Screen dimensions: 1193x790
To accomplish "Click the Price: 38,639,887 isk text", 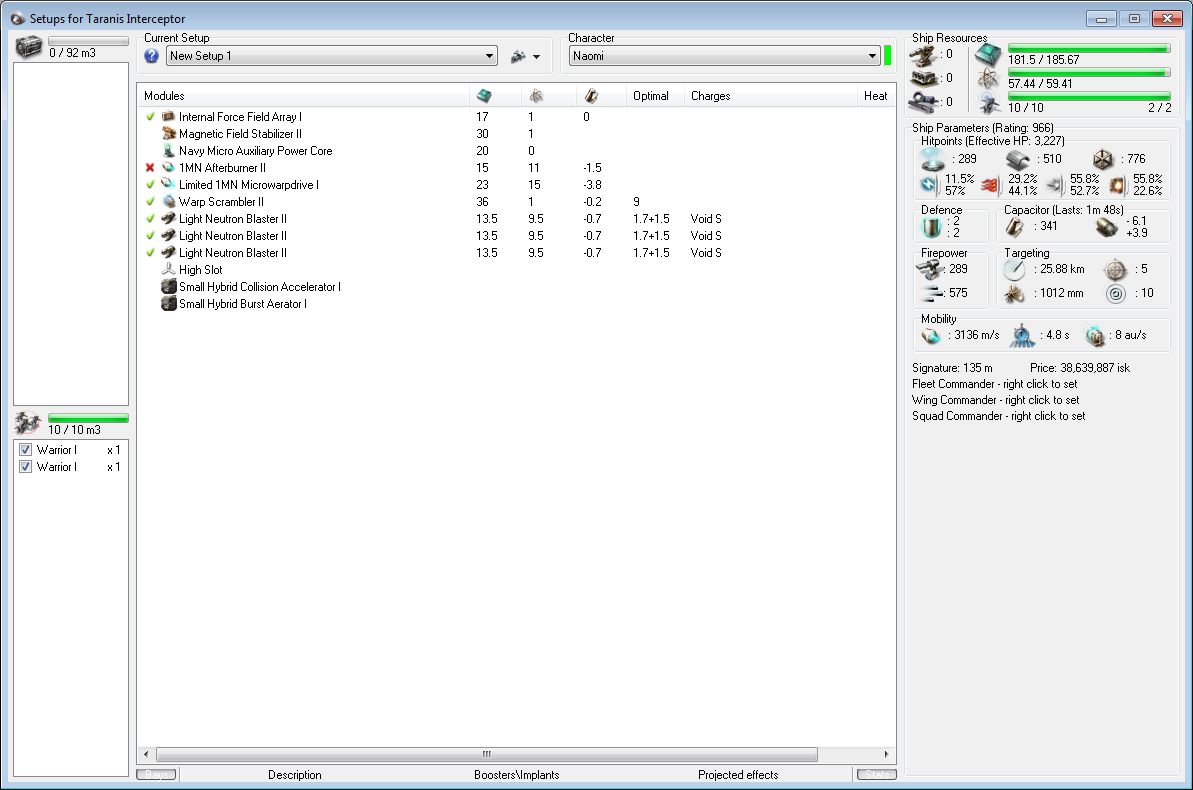I will click(1080, 368).
